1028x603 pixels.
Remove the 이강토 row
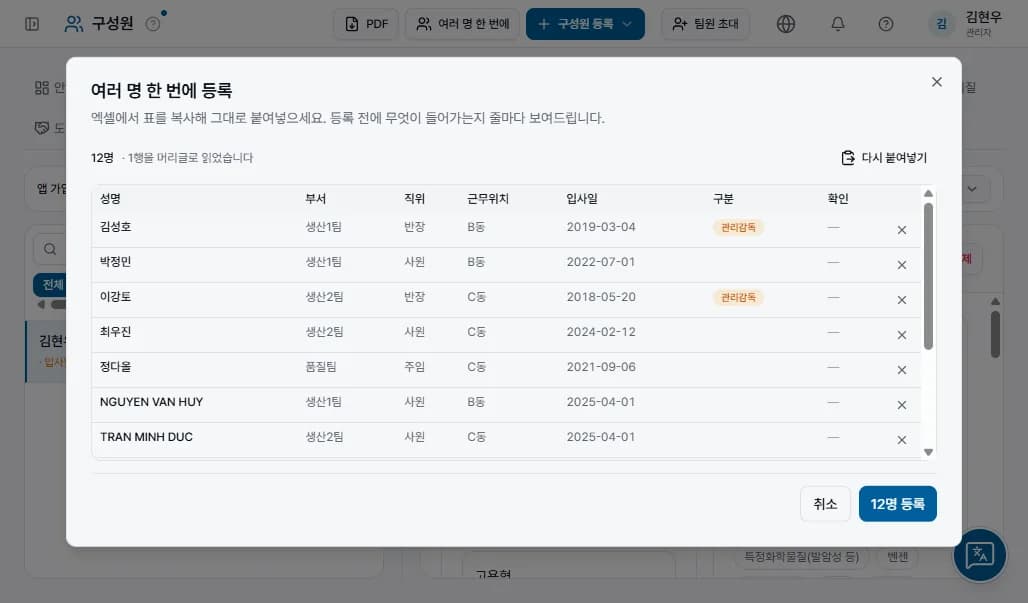(x=901, y=300)
